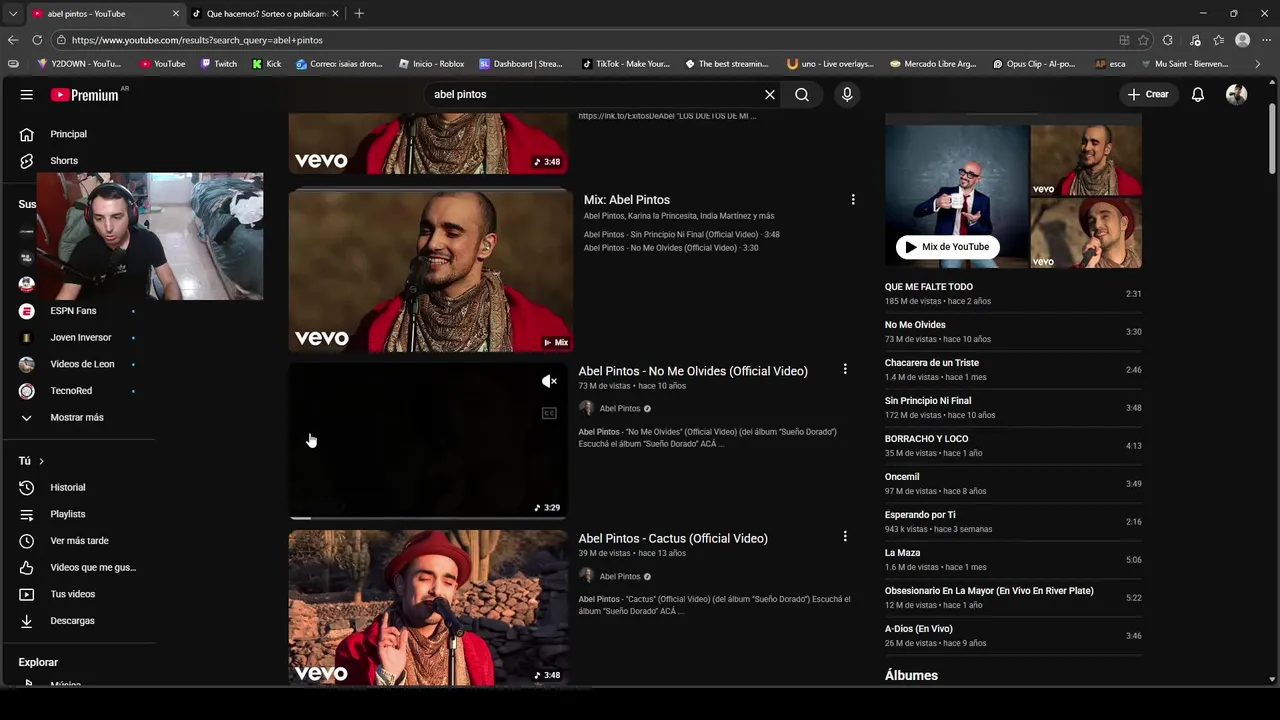Close the abel pintos YouTube tab
Image resolution: width=1280 pixels, height=720 pixels.
pyautogui.click(x=176, y=14)
